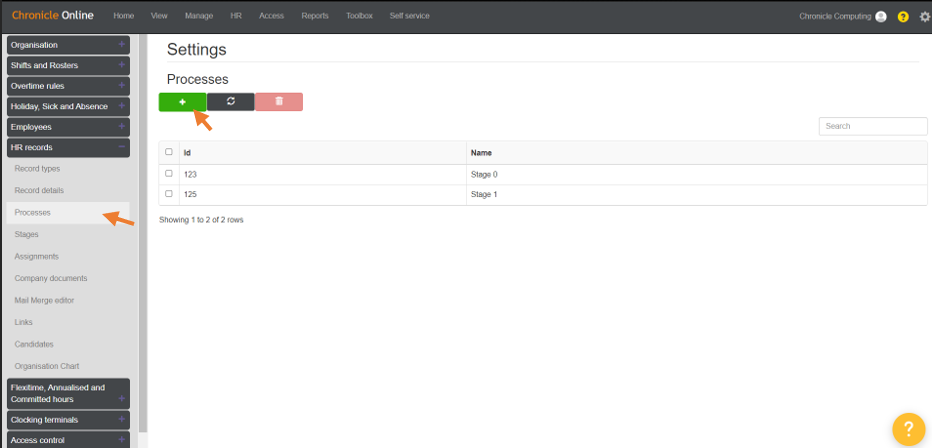Open the Home menu
The image size is (932, 448).
coord(124,16)
